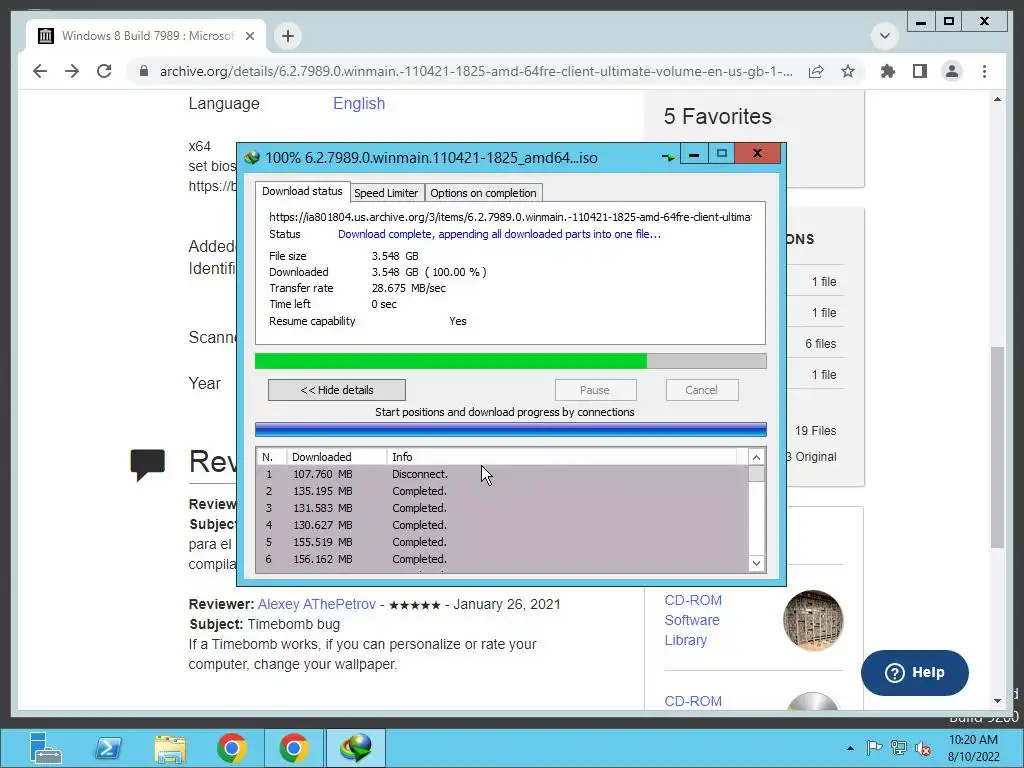Screen dimensions: 1024x768
Task: Click muted volume tray icon
Action: coord(923,748)
